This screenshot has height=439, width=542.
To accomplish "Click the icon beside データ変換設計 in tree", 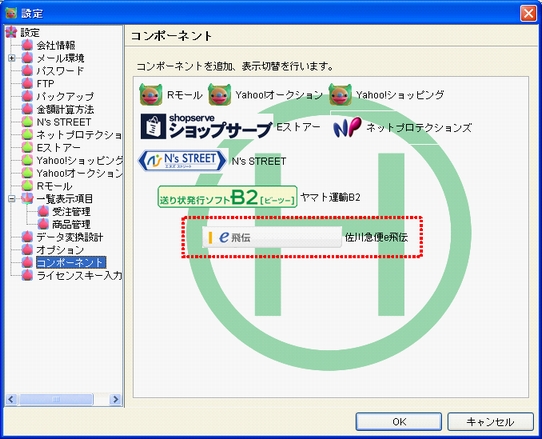I will pos(27,237).
